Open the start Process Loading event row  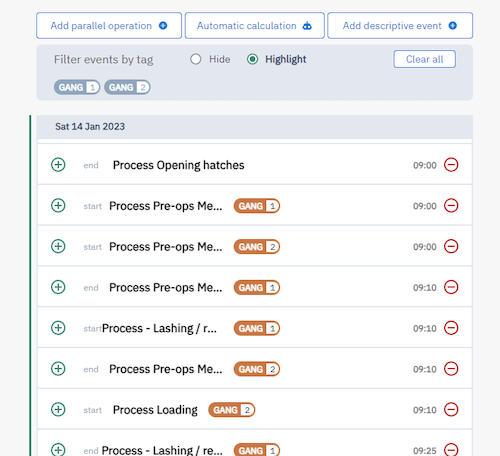255,409
